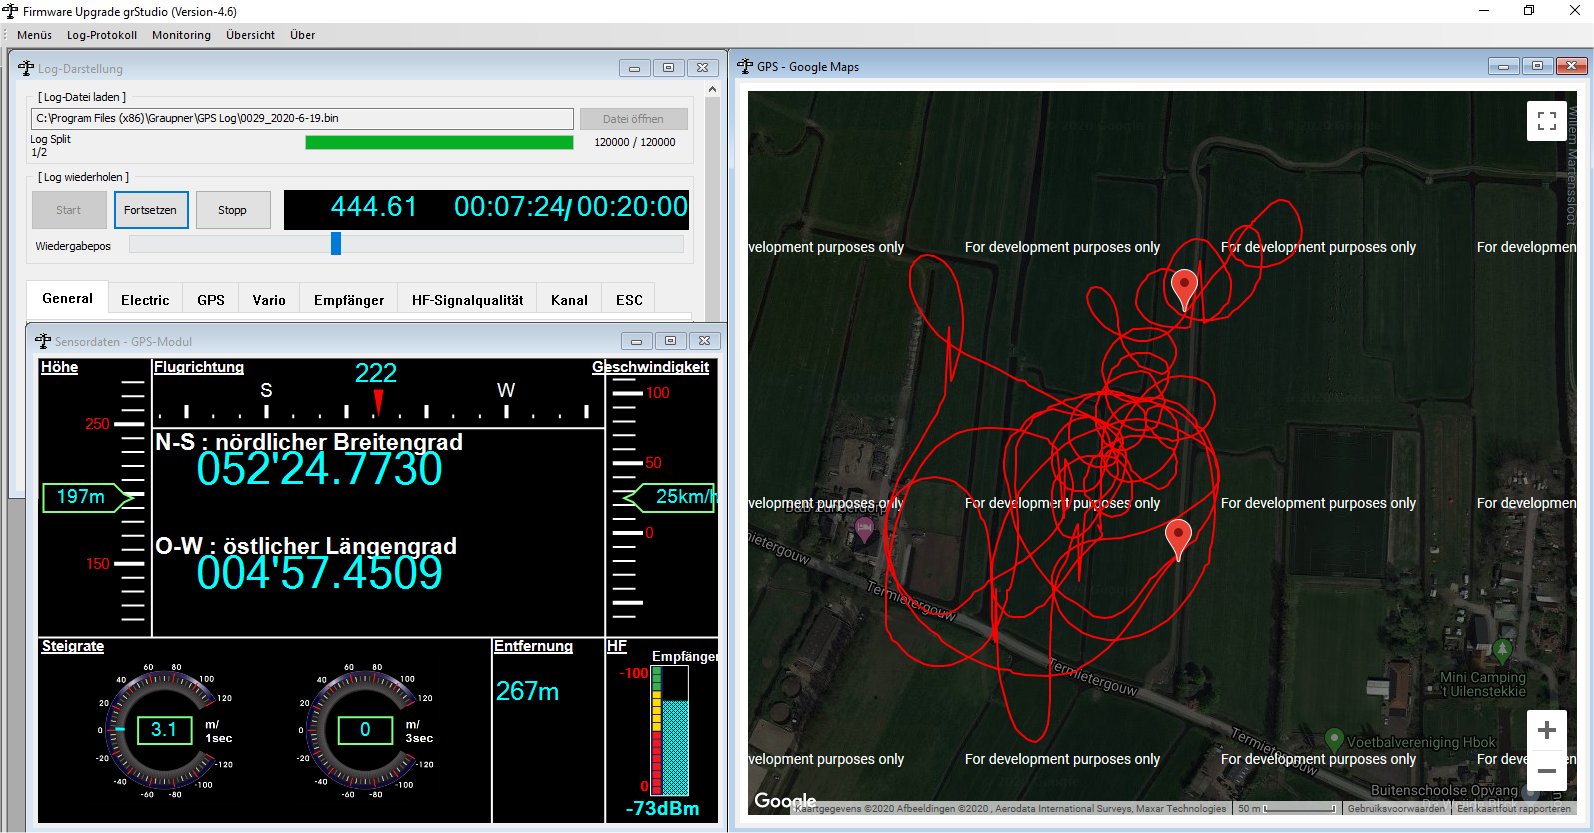Screen dimensions: 1594x833
Task: Click the Sensordaten window title icon
Action: [x=43, y=341]
